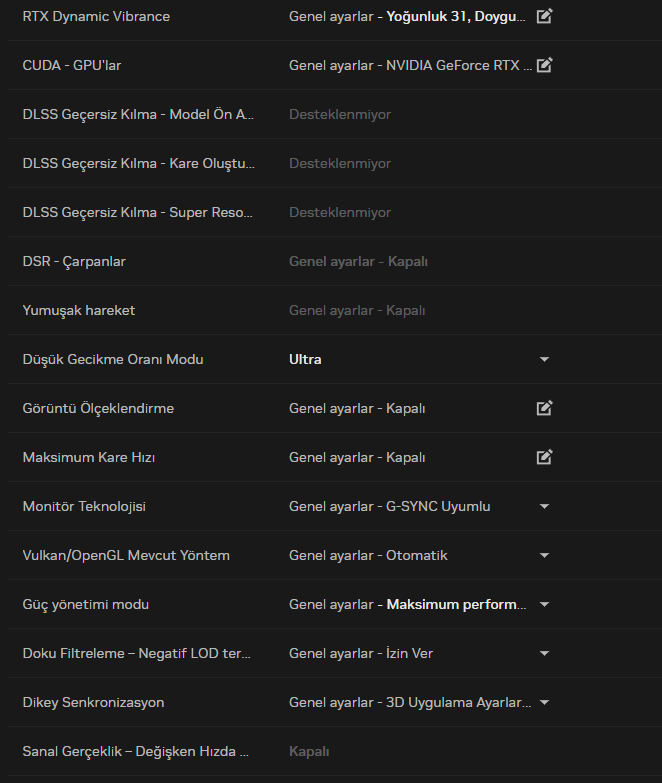Open the Düşük Gecikme Oranı Modu dropdown arrow
This screenshot has width=662, height=783.
click(544, 359)
